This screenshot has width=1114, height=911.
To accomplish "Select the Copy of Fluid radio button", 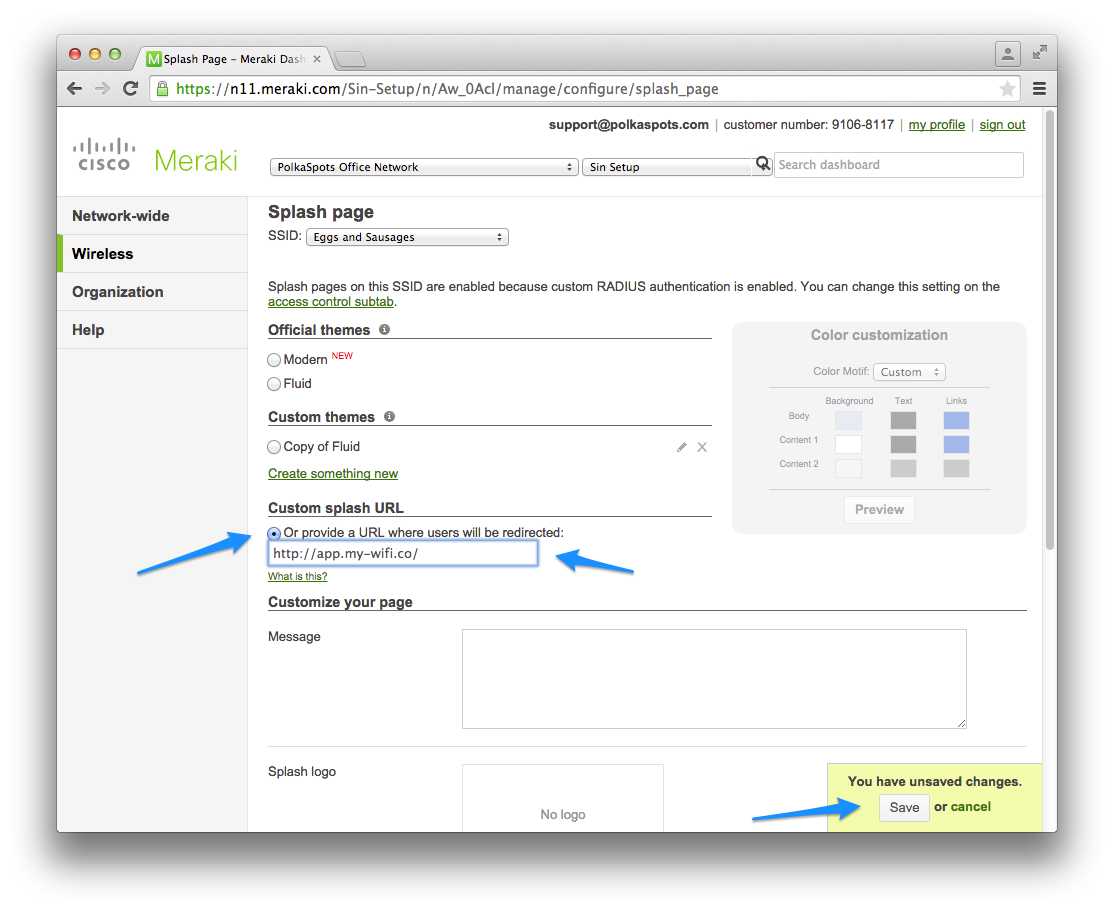I will [x=274, y=447].
